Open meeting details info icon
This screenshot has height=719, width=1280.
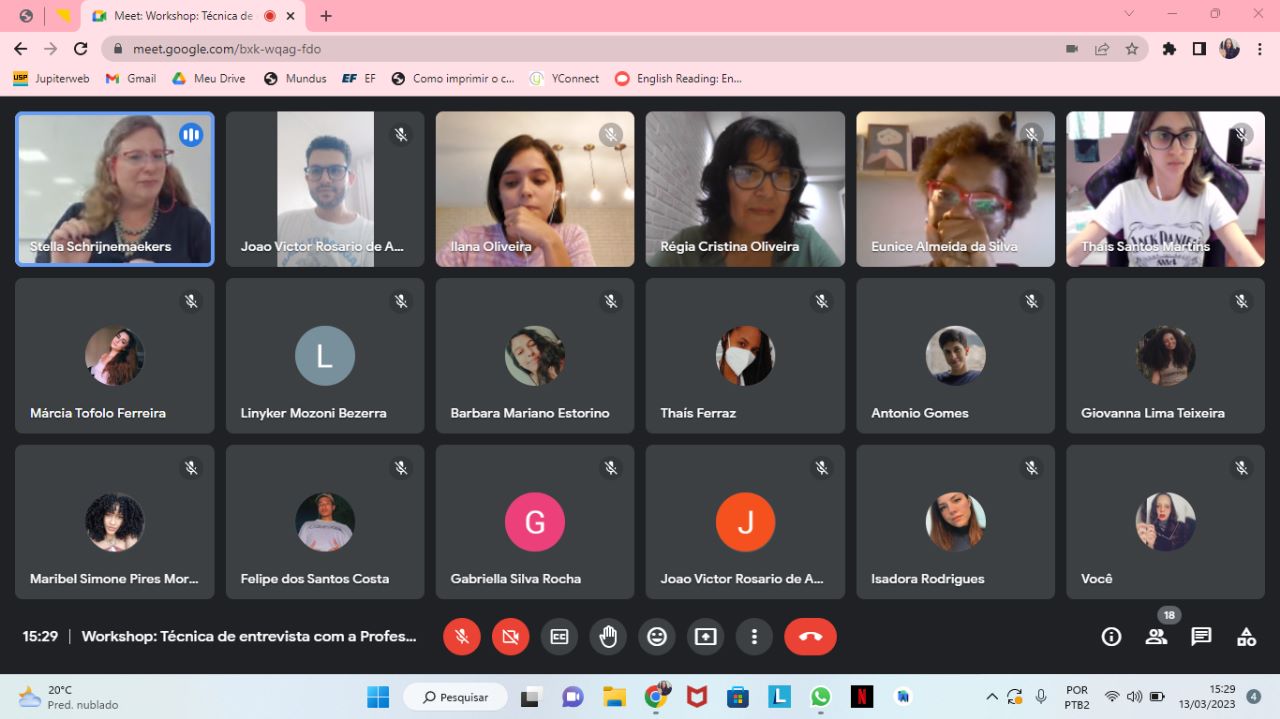tap(1111, 636)
